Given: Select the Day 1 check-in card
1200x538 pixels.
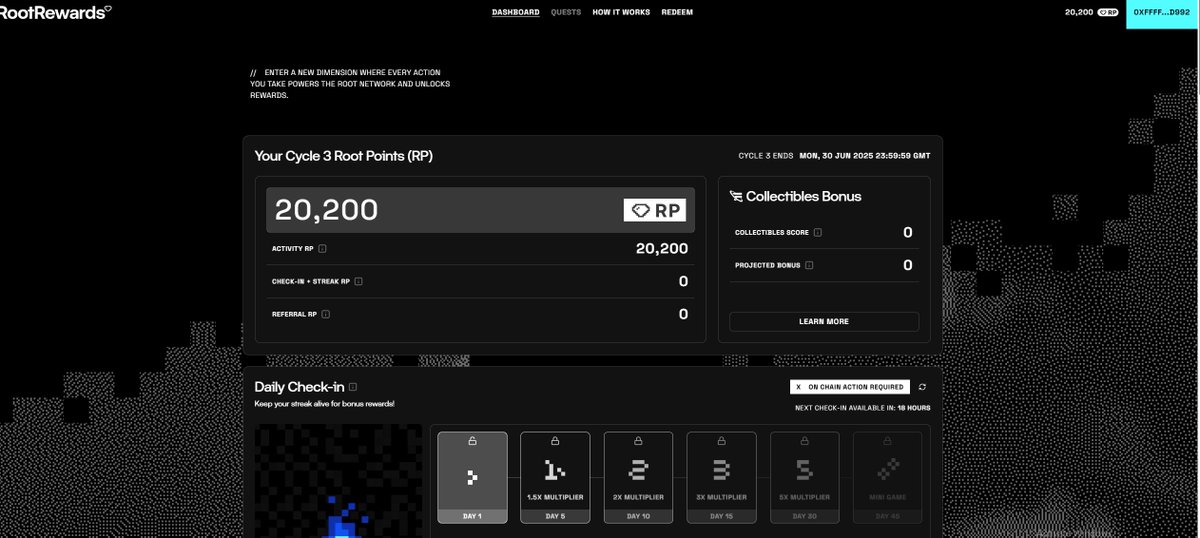Looking at the screenshot, I should pyautogui.click(x=472, y=477).
